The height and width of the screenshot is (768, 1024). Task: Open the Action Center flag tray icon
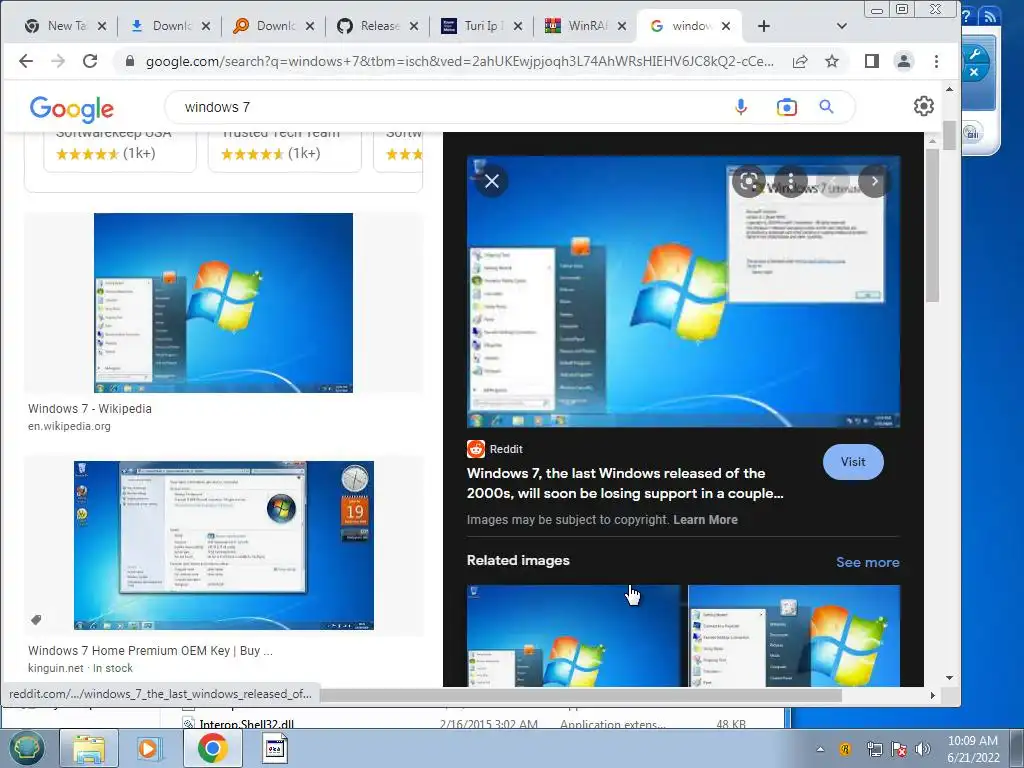click(x=899, y=749)
